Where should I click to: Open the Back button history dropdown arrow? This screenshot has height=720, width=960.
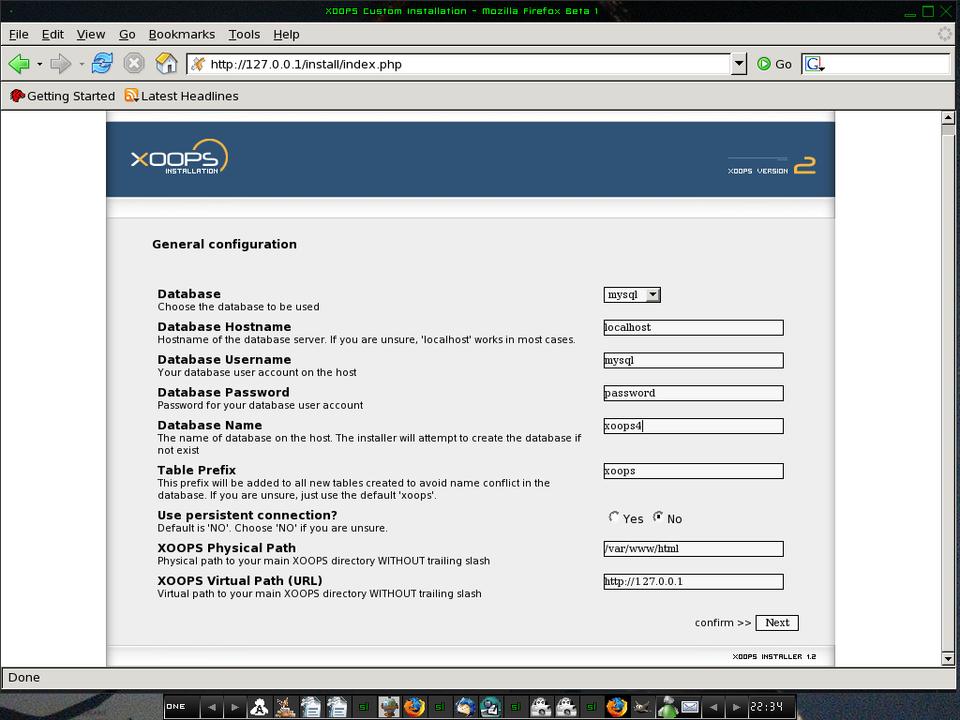pos(39,64)
